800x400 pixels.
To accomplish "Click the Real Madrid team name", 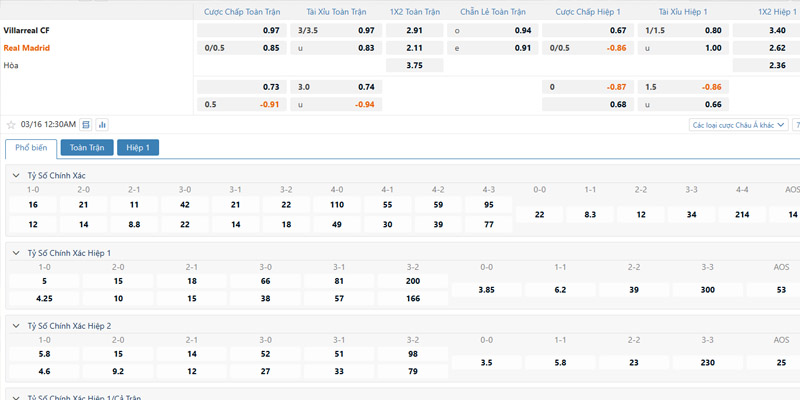I will point(27,48).
